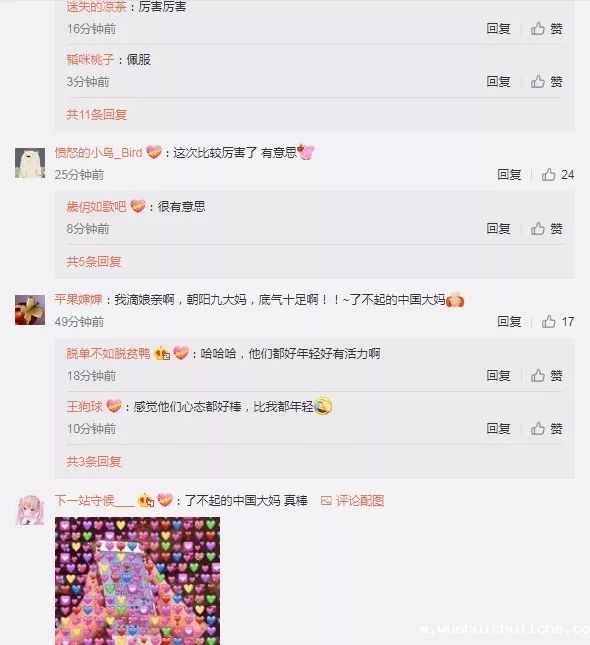Like the reply by 王狗球
The image size is (590, 645).
tap(546, 429)
